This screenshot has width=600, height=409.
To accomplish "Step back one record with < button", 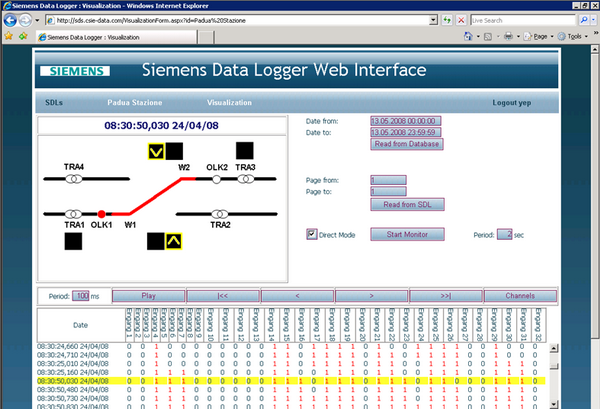I will point(297,296).
